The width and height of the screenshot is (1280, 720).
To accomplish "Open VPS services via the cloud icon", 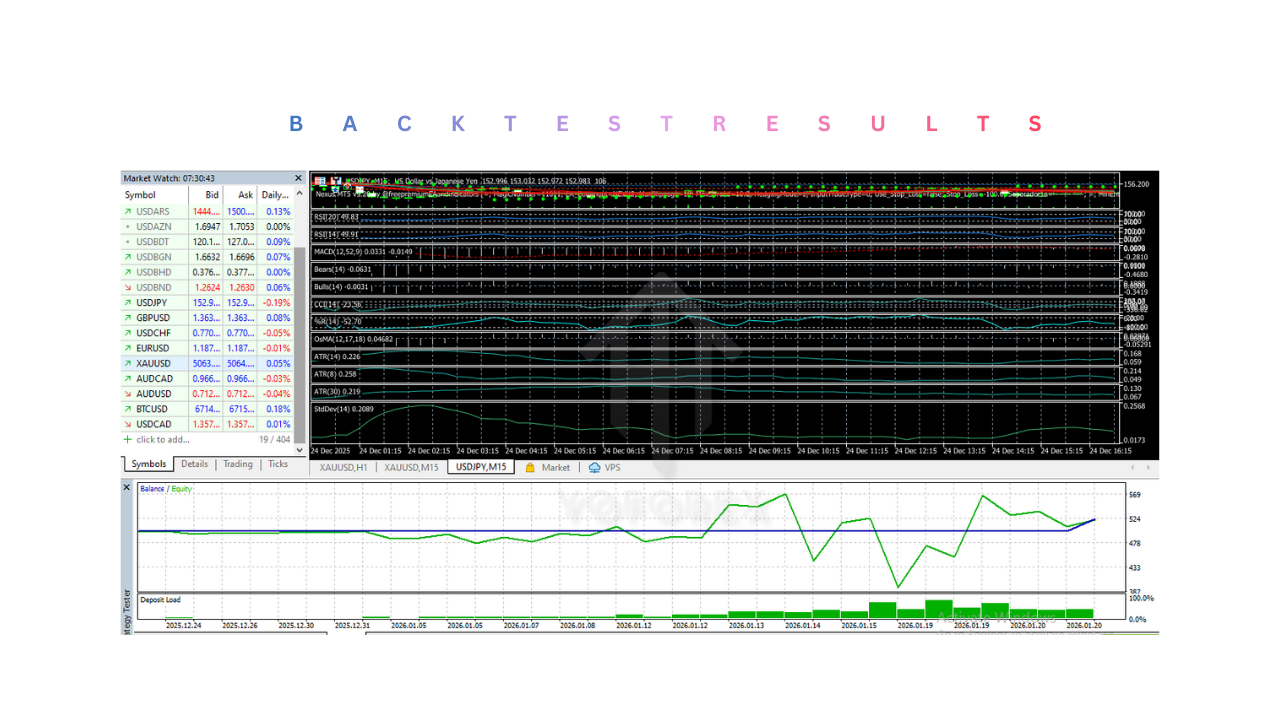I will 595,467.
